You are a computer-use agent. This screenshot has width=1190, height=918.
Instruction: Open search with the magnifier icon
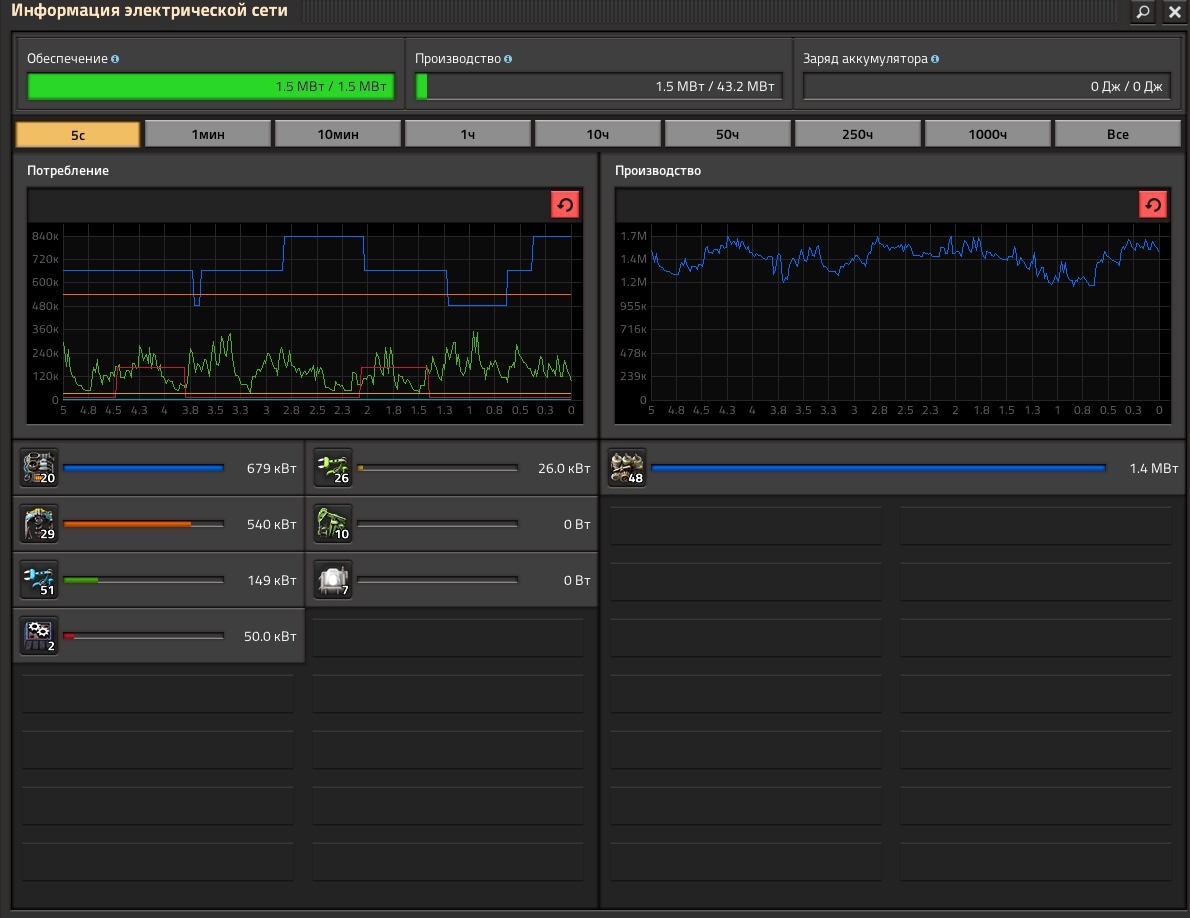(1143, 12)
